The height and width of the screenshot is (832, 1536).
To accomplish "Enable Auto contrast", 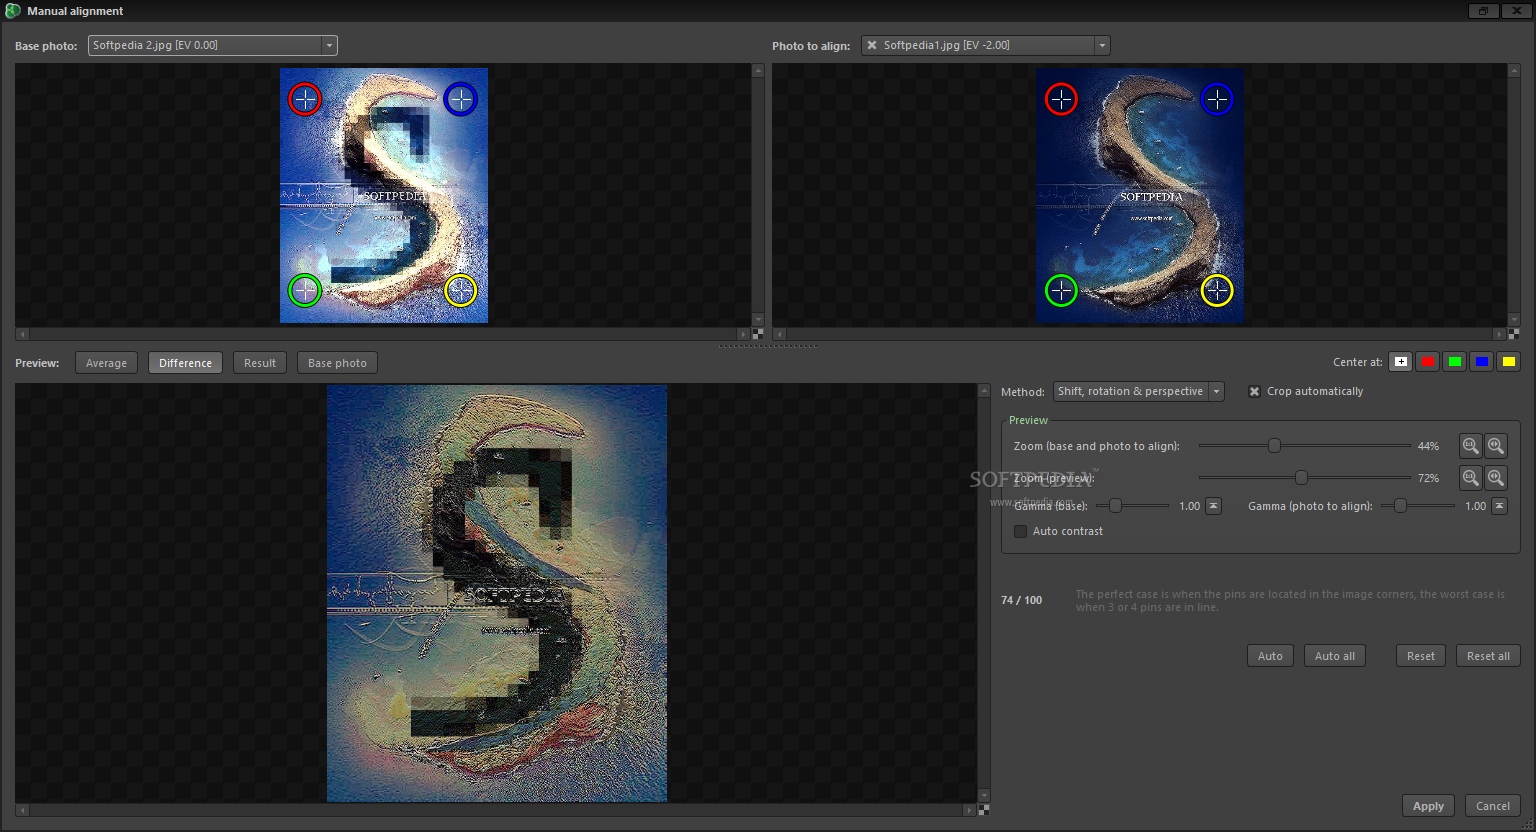I will [1020, 531].
